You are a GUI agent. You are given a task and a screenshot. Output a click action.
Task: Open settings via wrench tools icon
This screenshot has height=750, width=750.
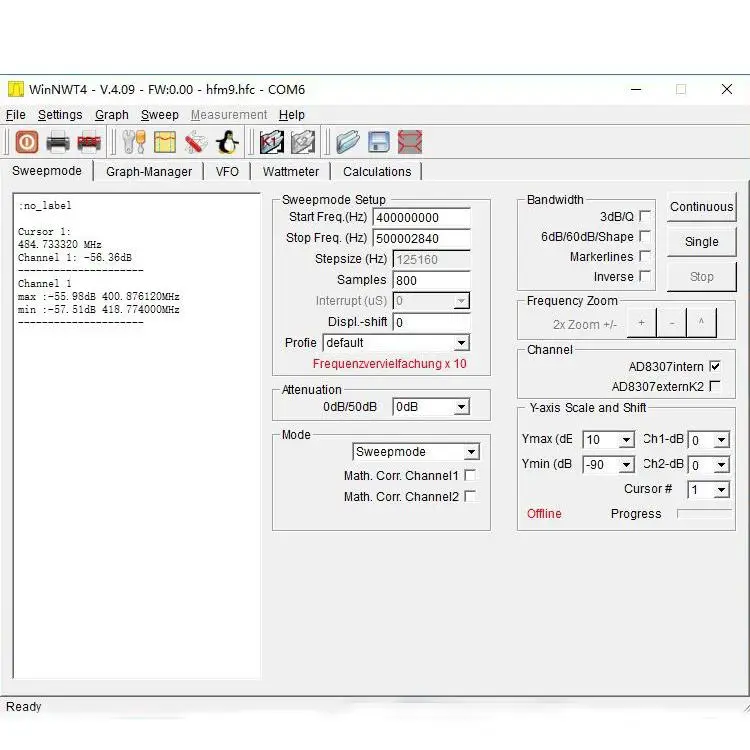click(134, 142)
